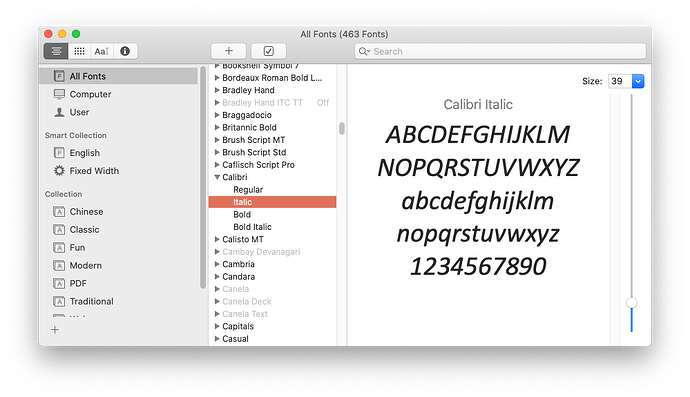Expand Brush Script Std family
Screen dimensions: 690x397
(x=217, y=152)
